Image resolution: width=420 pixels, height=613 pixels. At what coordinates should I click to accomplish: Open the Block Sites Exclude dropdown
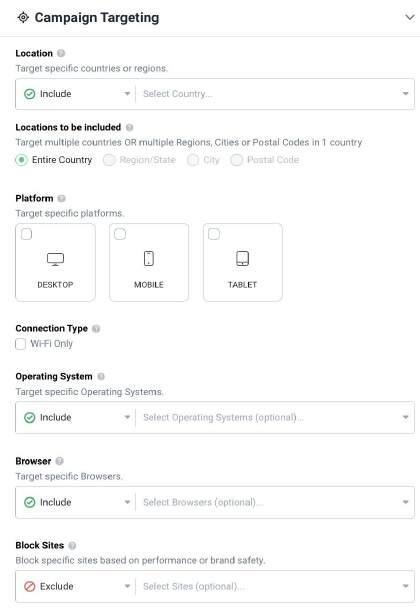pos(75,586)
